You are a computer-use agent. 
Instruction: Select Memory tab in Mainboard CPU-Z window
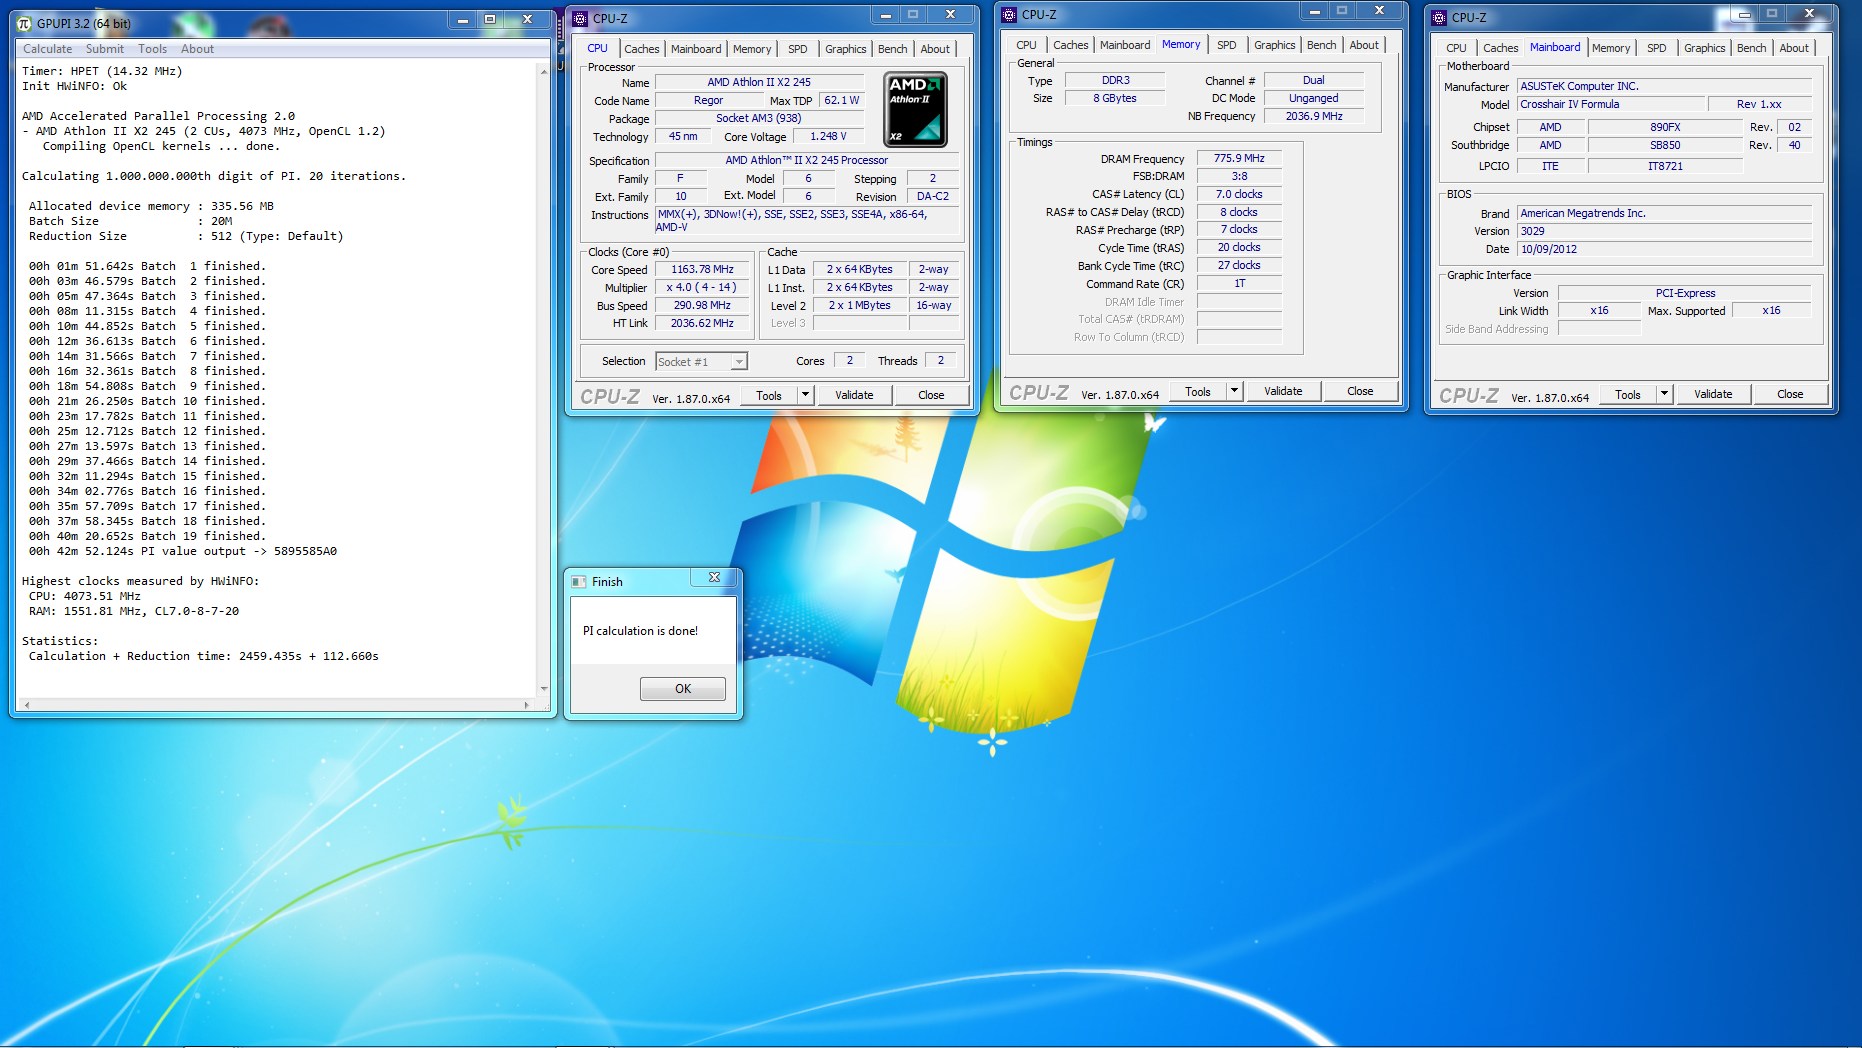1611,48
